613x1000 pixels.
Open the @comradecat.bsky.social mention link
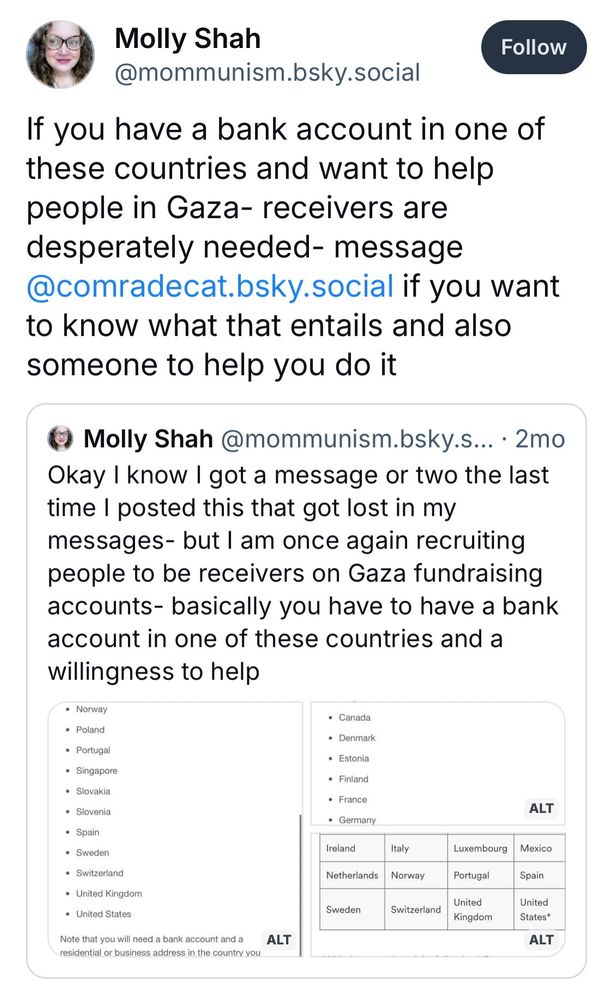coord(210,286)
